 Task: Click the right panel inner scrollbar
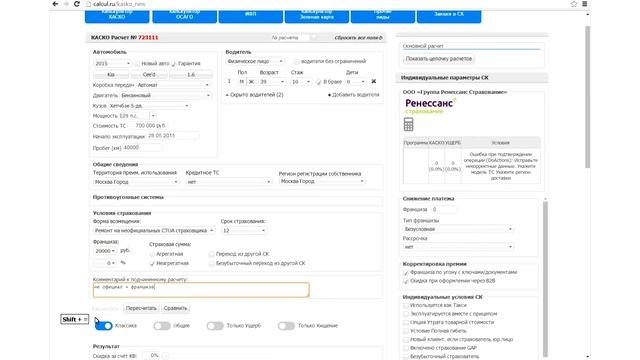tap(545, 279)
